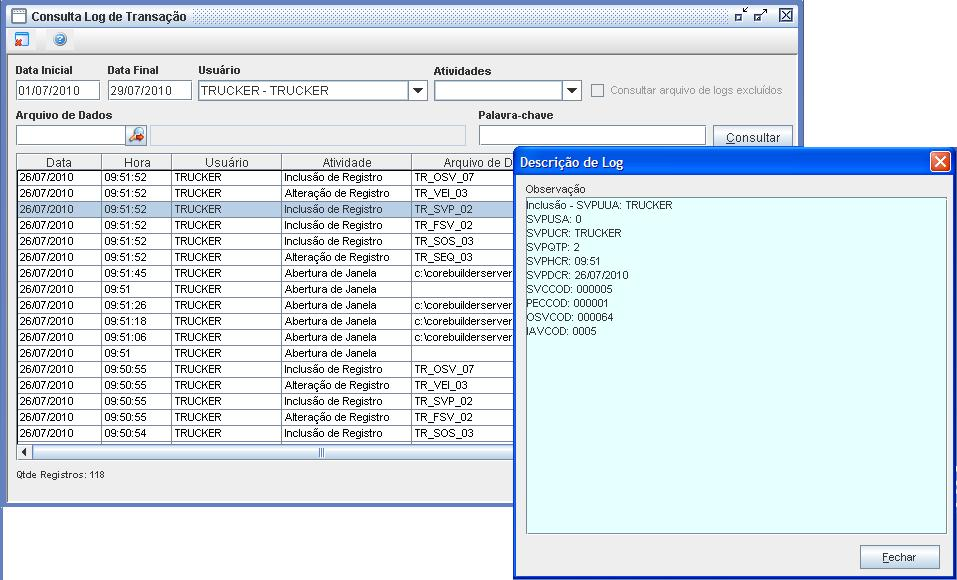
Task: Click the window icon in Consulta Log title bar
Action: (18, 16)
